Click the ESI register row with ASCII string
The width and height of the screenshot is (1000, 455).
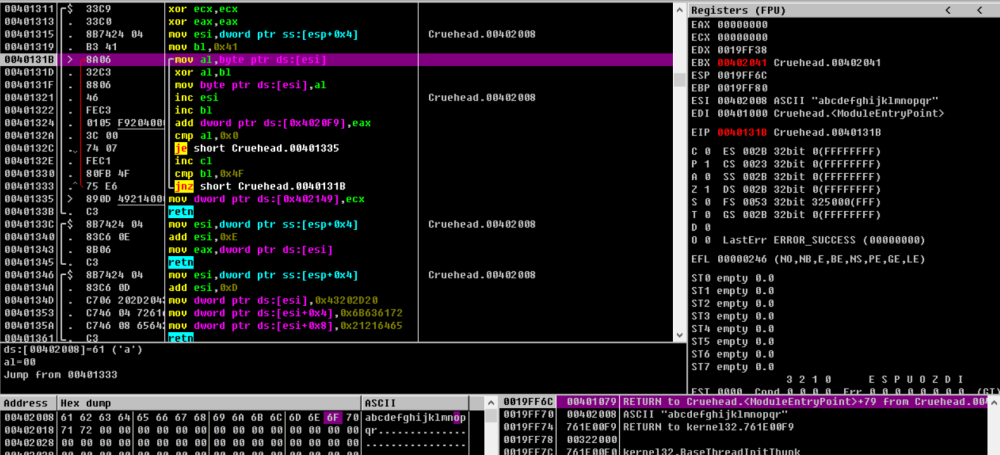[x=816, y=101]
